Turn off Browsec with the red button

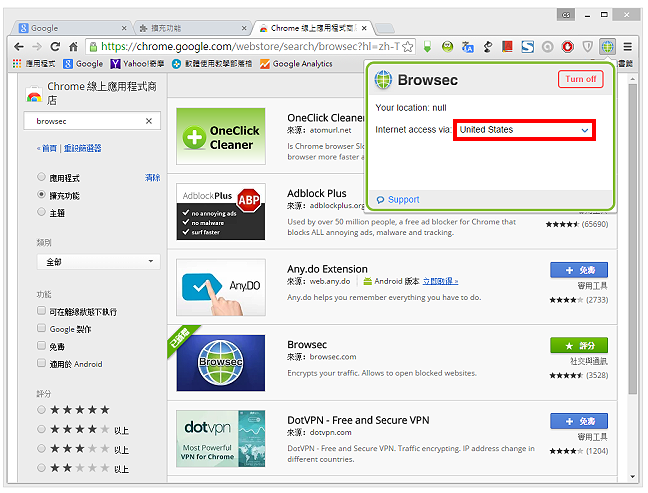coord(580,79)
